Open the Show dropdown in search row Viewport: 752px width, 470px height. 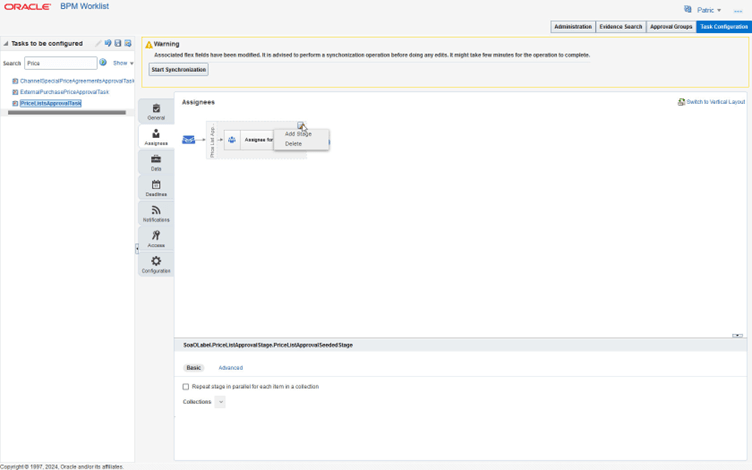coord(123,63)
